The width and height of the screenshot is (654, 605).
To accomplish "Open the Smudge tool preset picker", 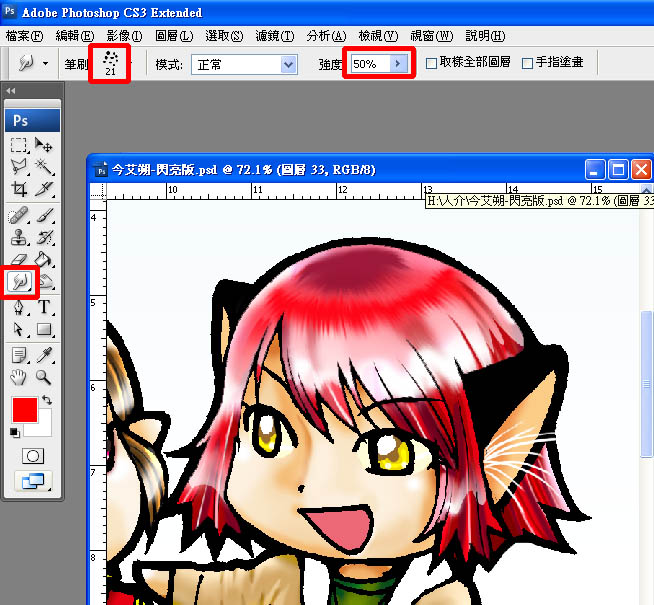I will click(x=33, y=63).
